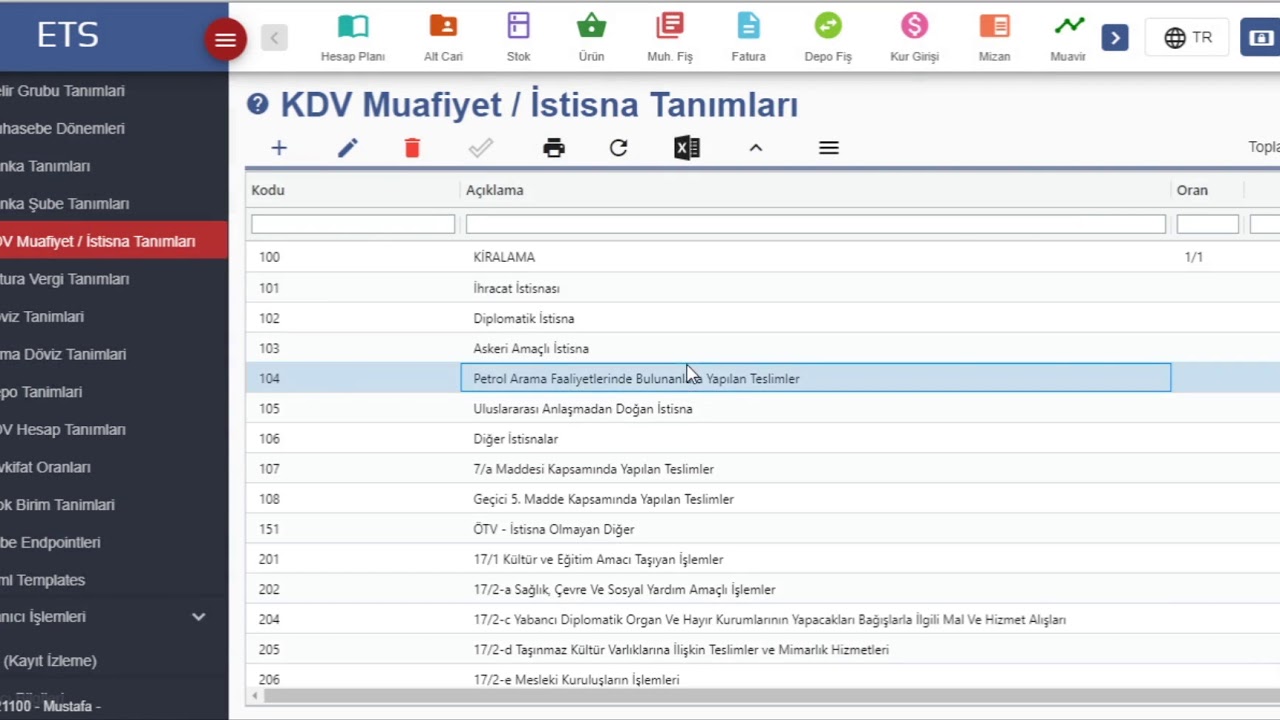This screenshot has height=720, width=1280.
Task: Select row with code 204
Action: click(762, 619)
